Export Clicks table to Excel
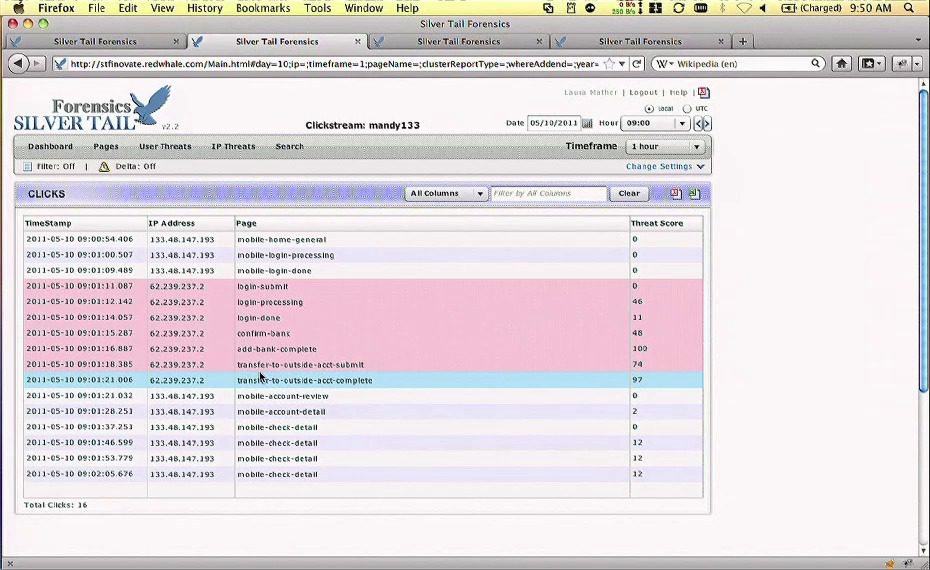The height and width of the screenshot is (570, 930). [695, 193]
